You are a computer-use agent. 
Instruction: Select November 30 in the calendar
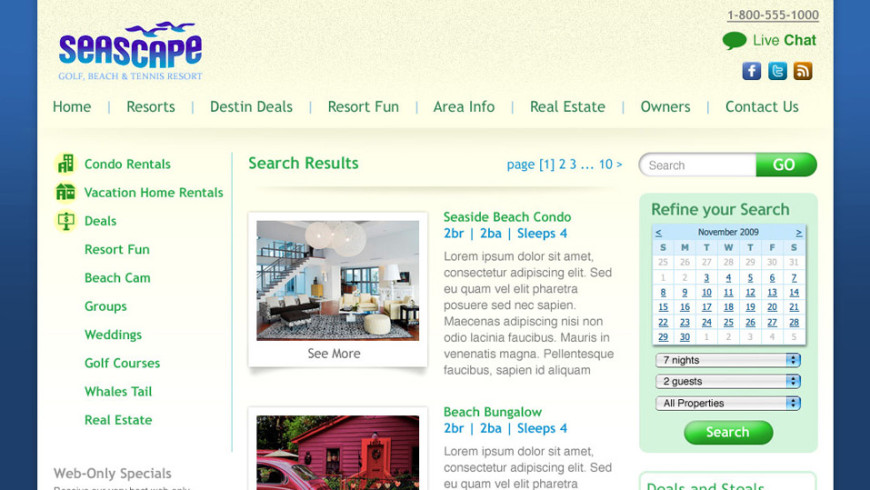coord(685,337)
